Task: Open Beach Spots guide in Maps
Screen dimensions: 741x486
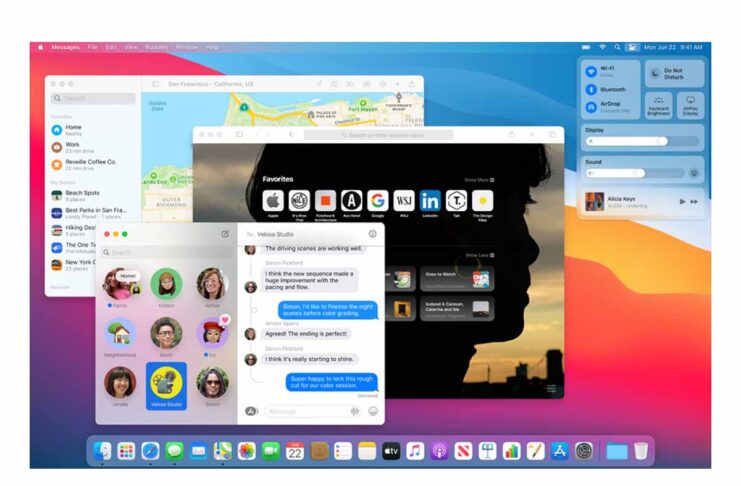Action: pyautogui.click(x=94, y=196)
